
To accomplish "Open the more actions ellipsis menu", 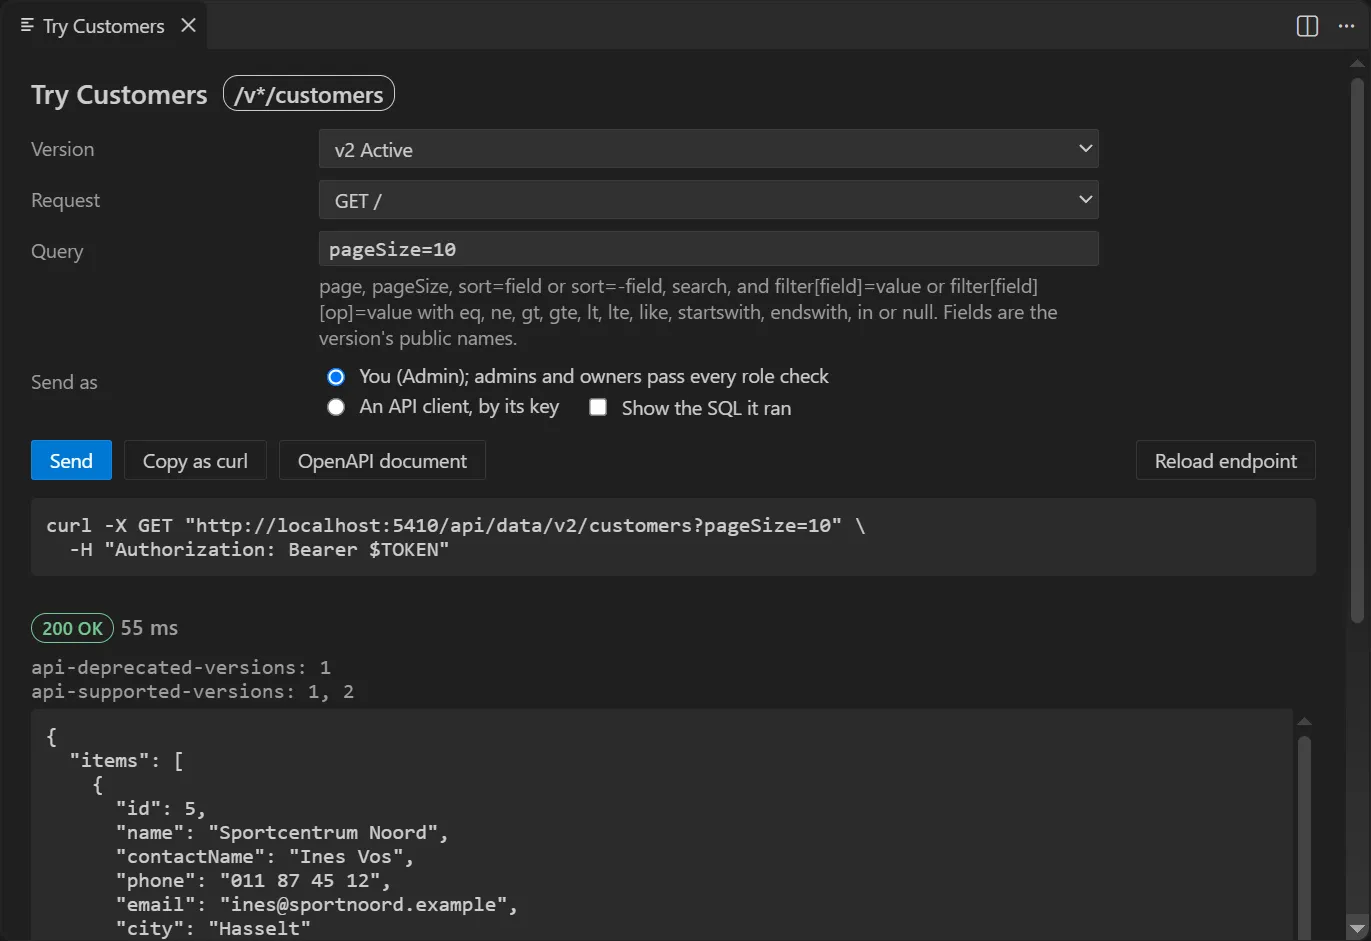I will pos(1346,26).
